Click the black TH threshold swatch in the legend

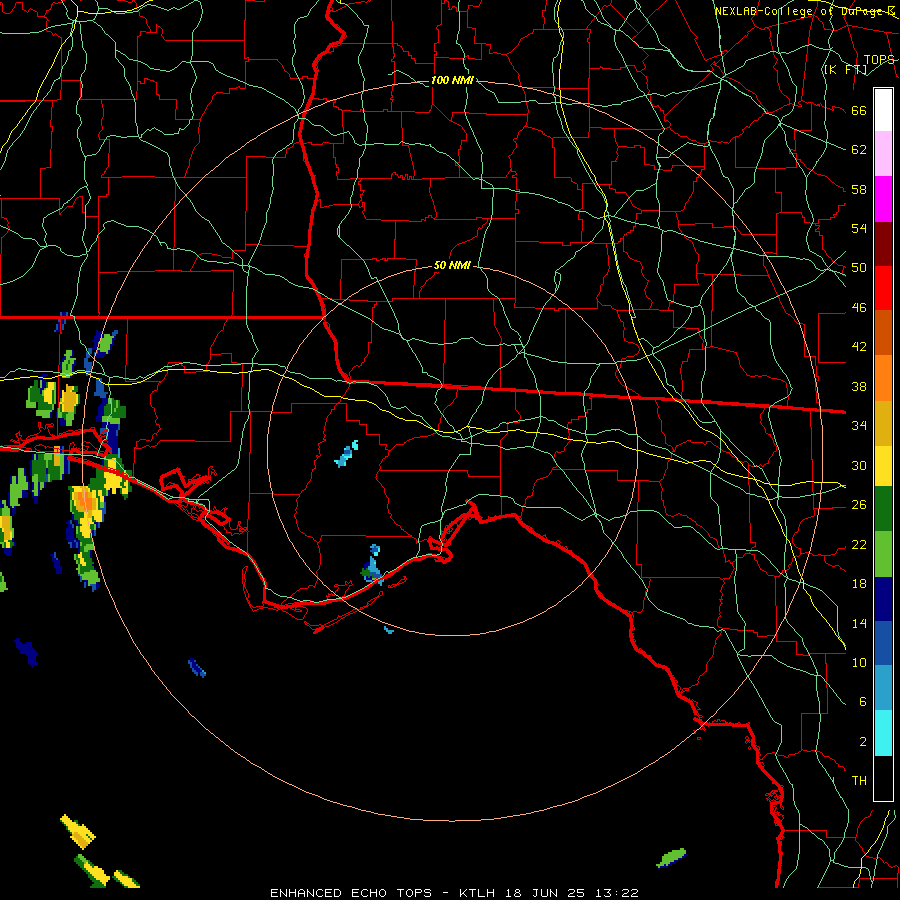pyautogui.click(x=883, y=778)
